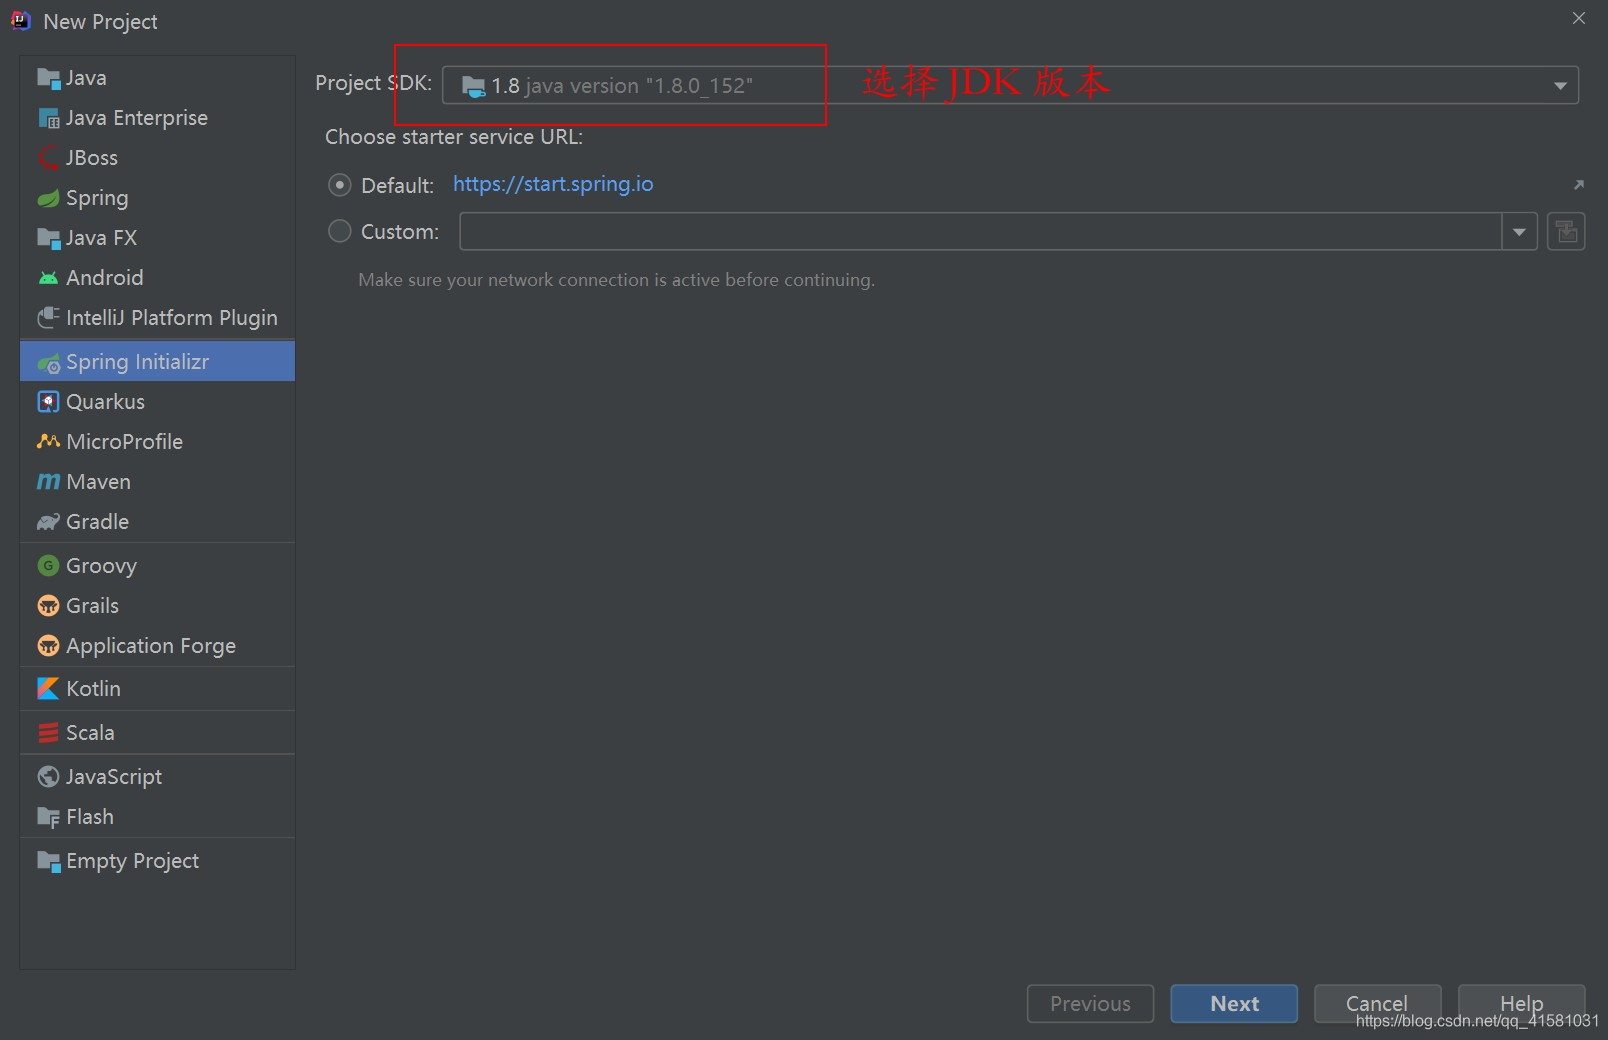Click the Help button
This screenshot has width=1608, height=1040.
1521,1004
